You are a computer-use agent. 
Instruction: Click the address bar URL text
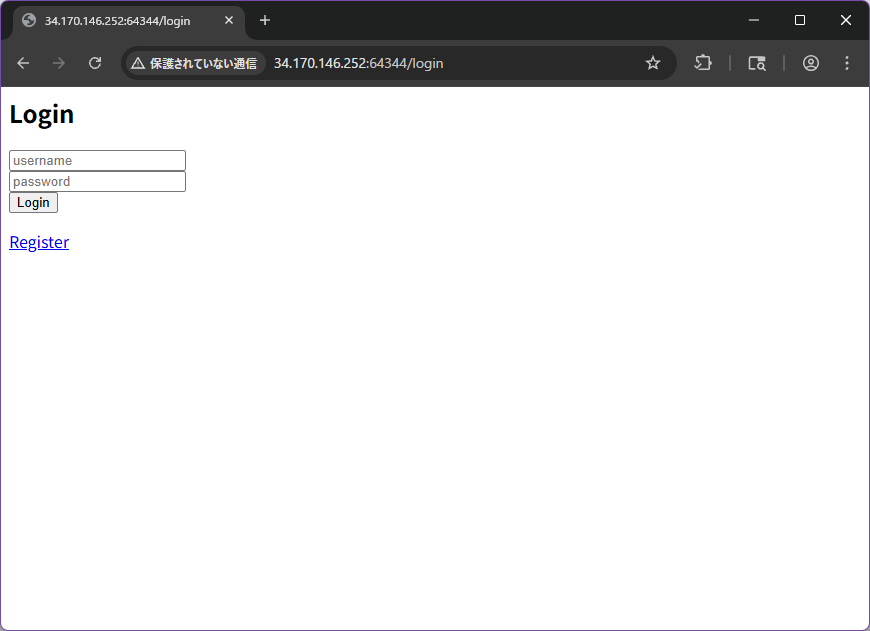pos(358,63)
